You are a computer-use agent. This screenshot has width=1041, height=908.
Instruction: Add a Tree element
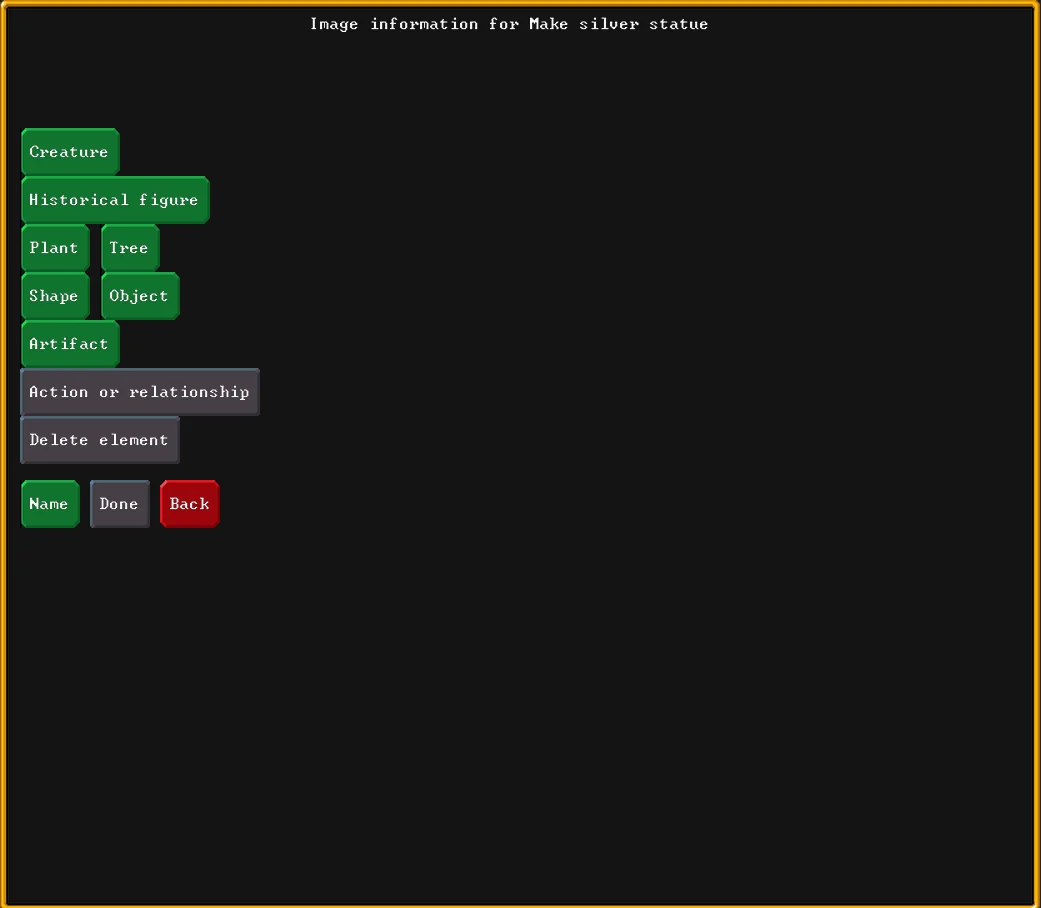click(x=130, y=248)
